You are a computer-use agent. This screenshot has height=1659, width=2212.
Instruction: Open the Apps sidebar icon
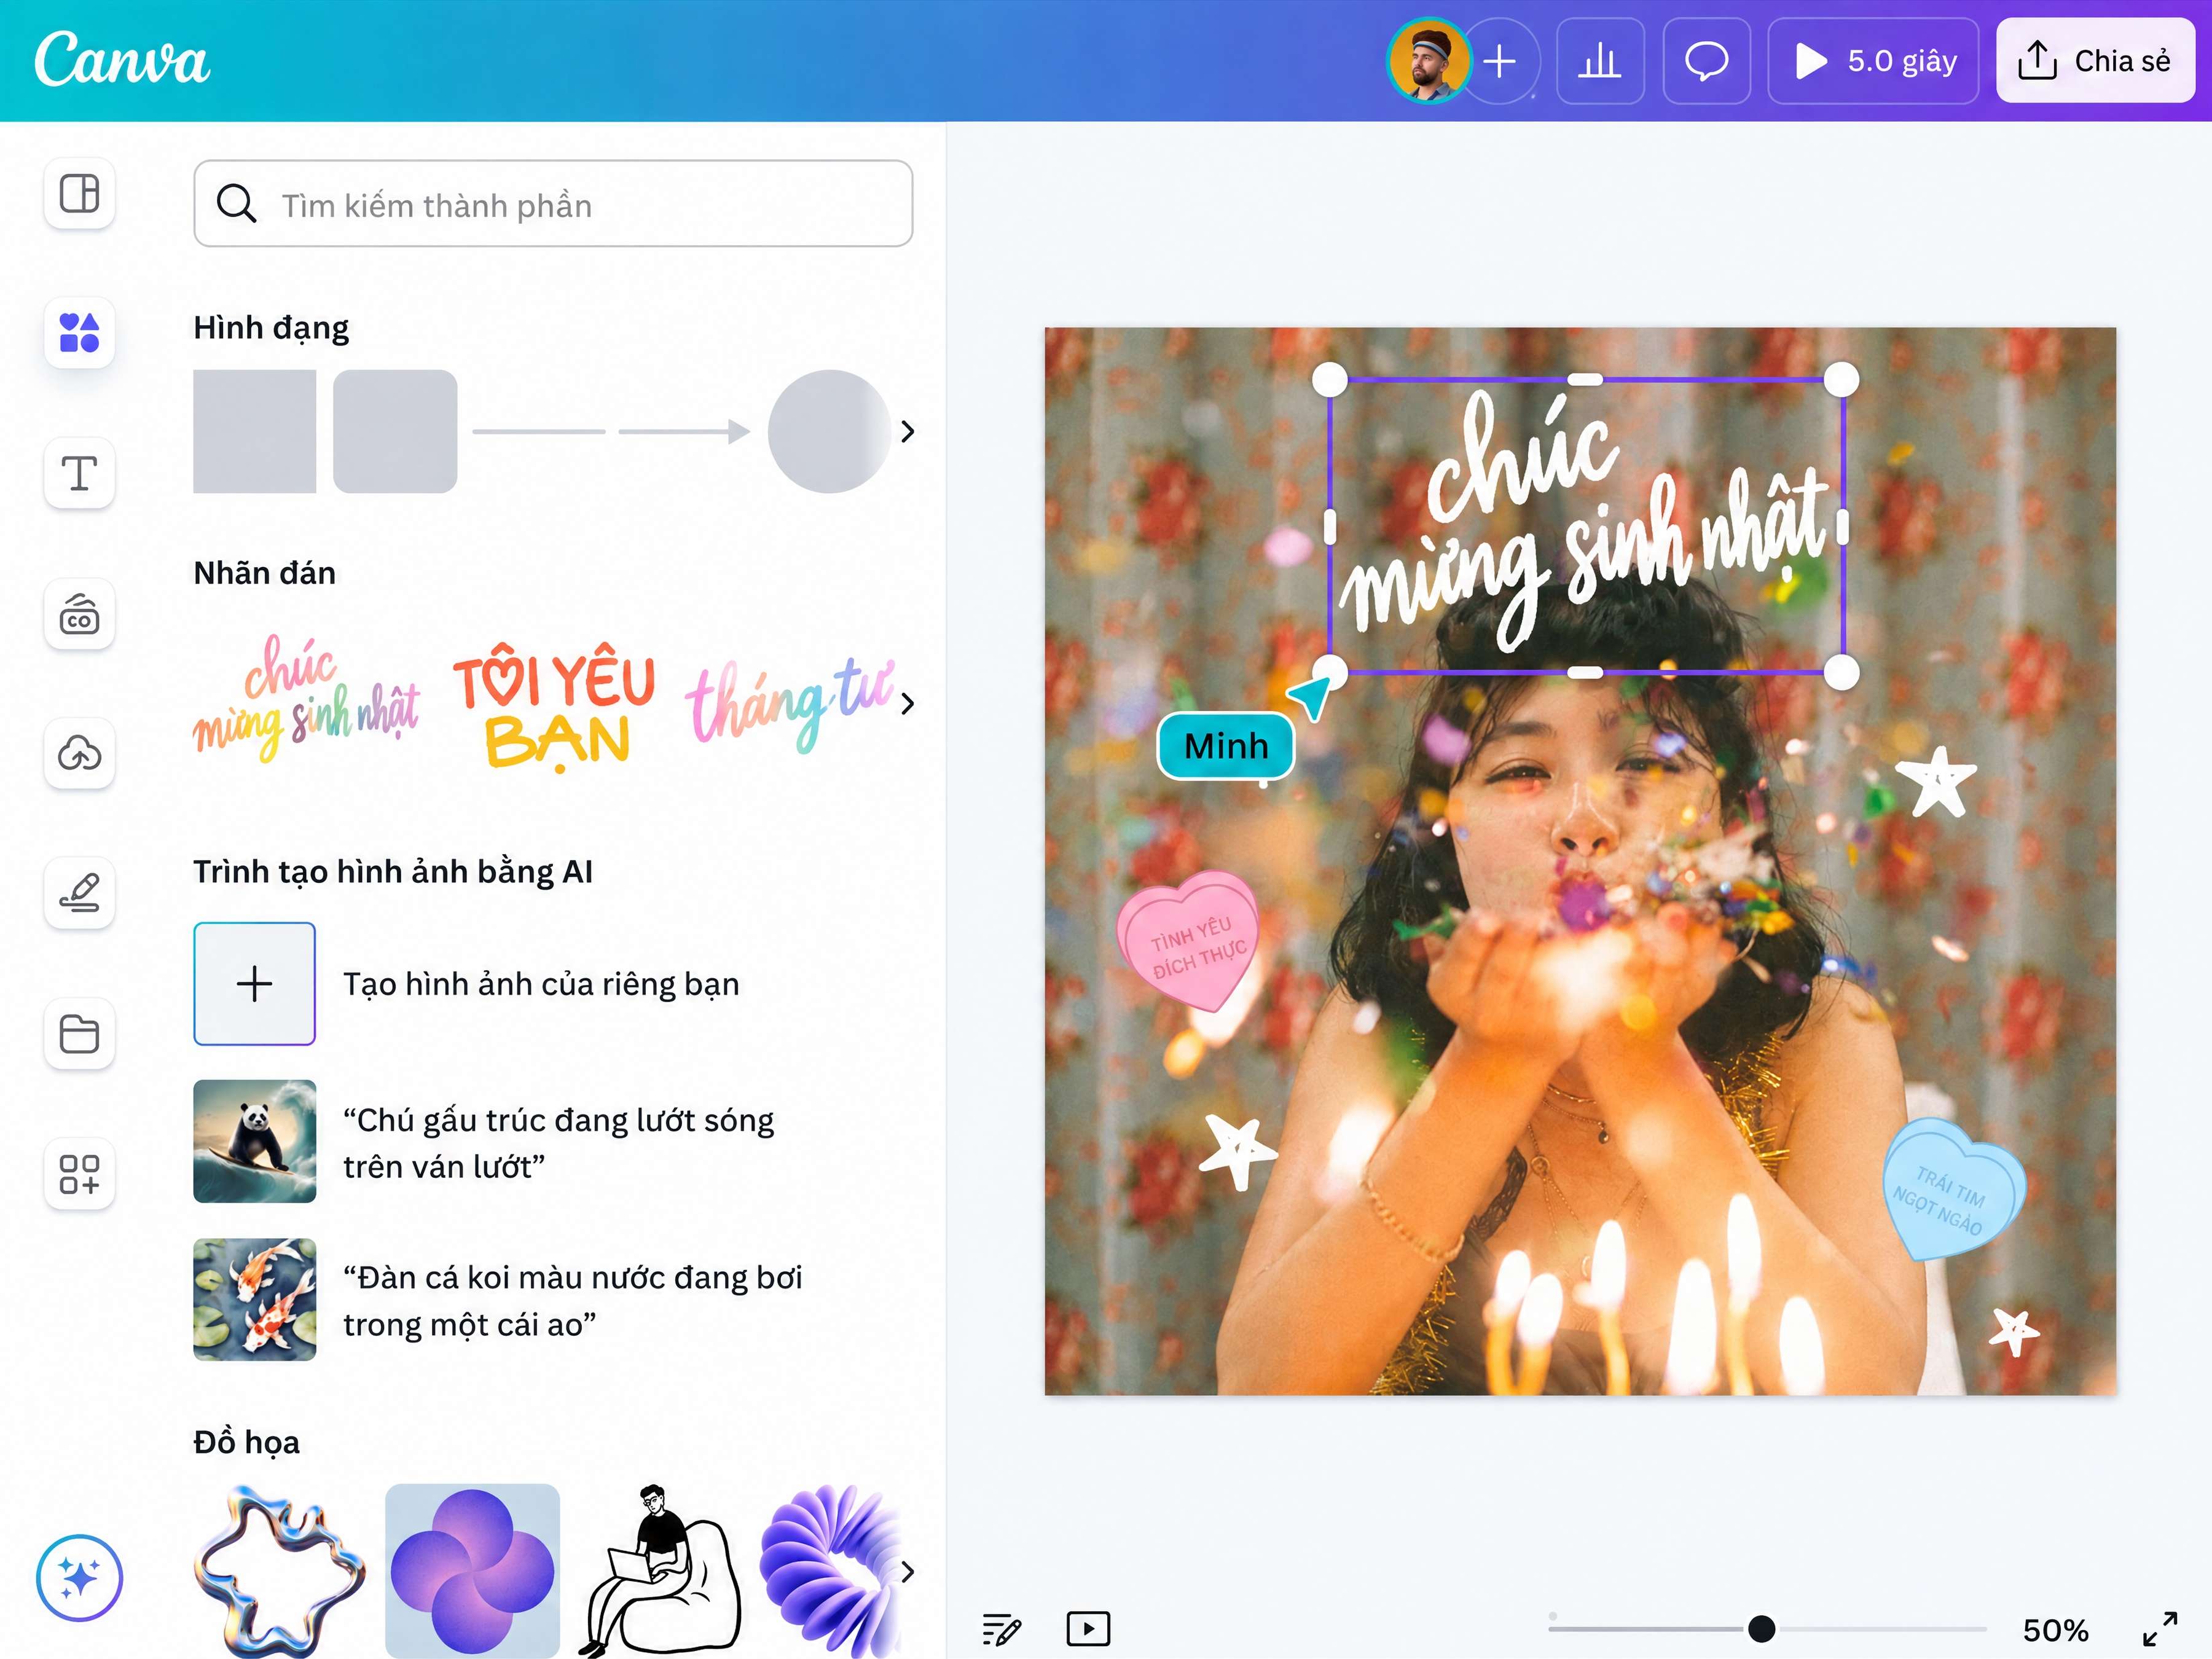click(x=79, y=1173)
